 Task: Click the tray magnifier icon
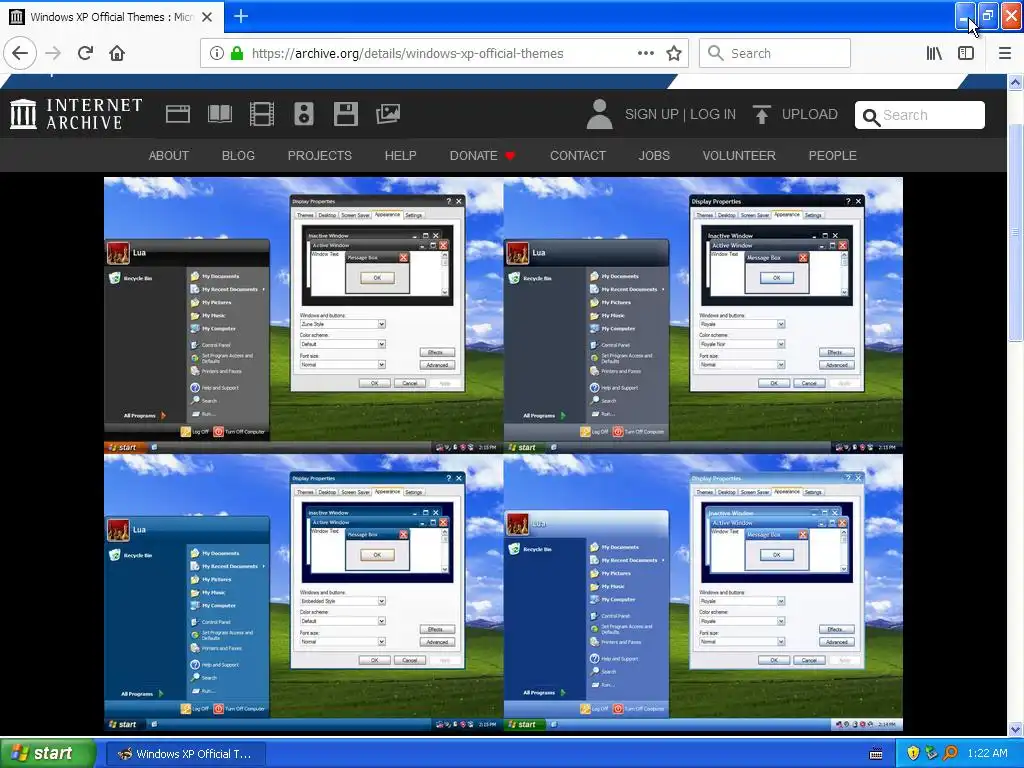tap(950, 753)
